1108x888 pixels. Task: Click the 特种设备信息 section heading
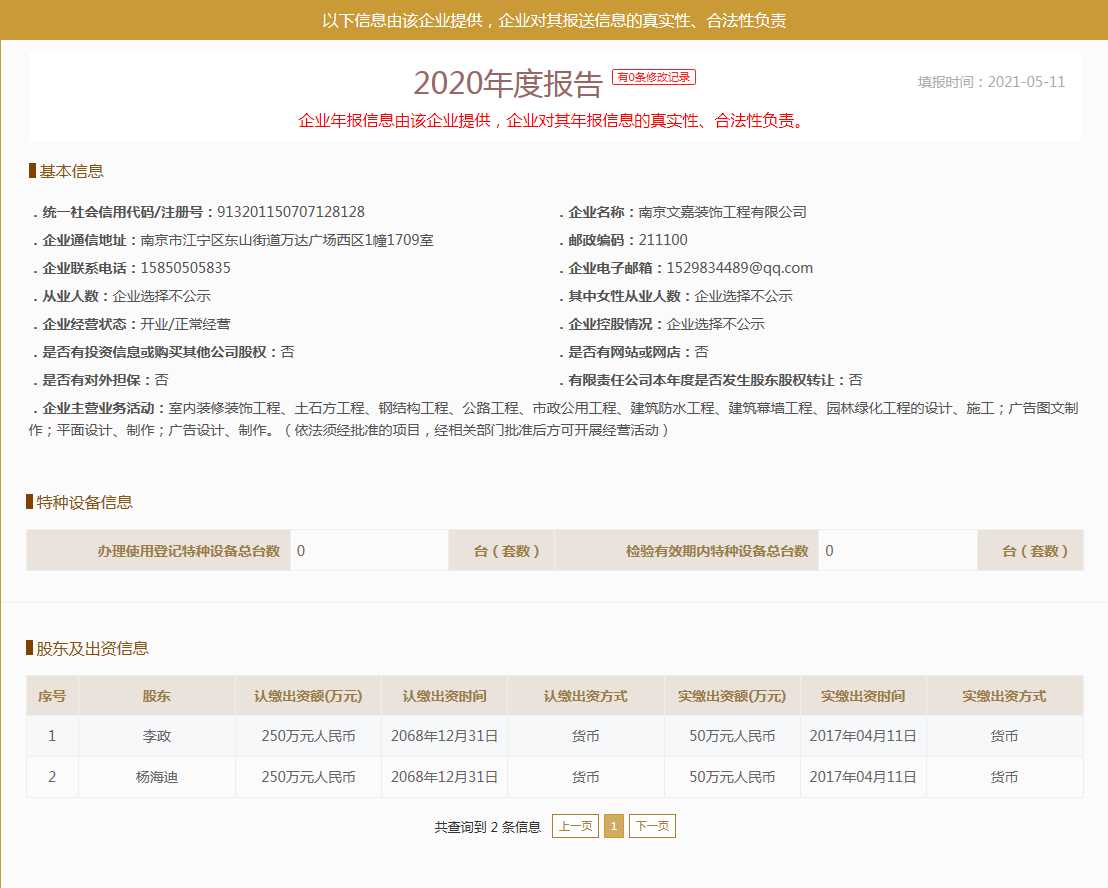coord(85,502)
